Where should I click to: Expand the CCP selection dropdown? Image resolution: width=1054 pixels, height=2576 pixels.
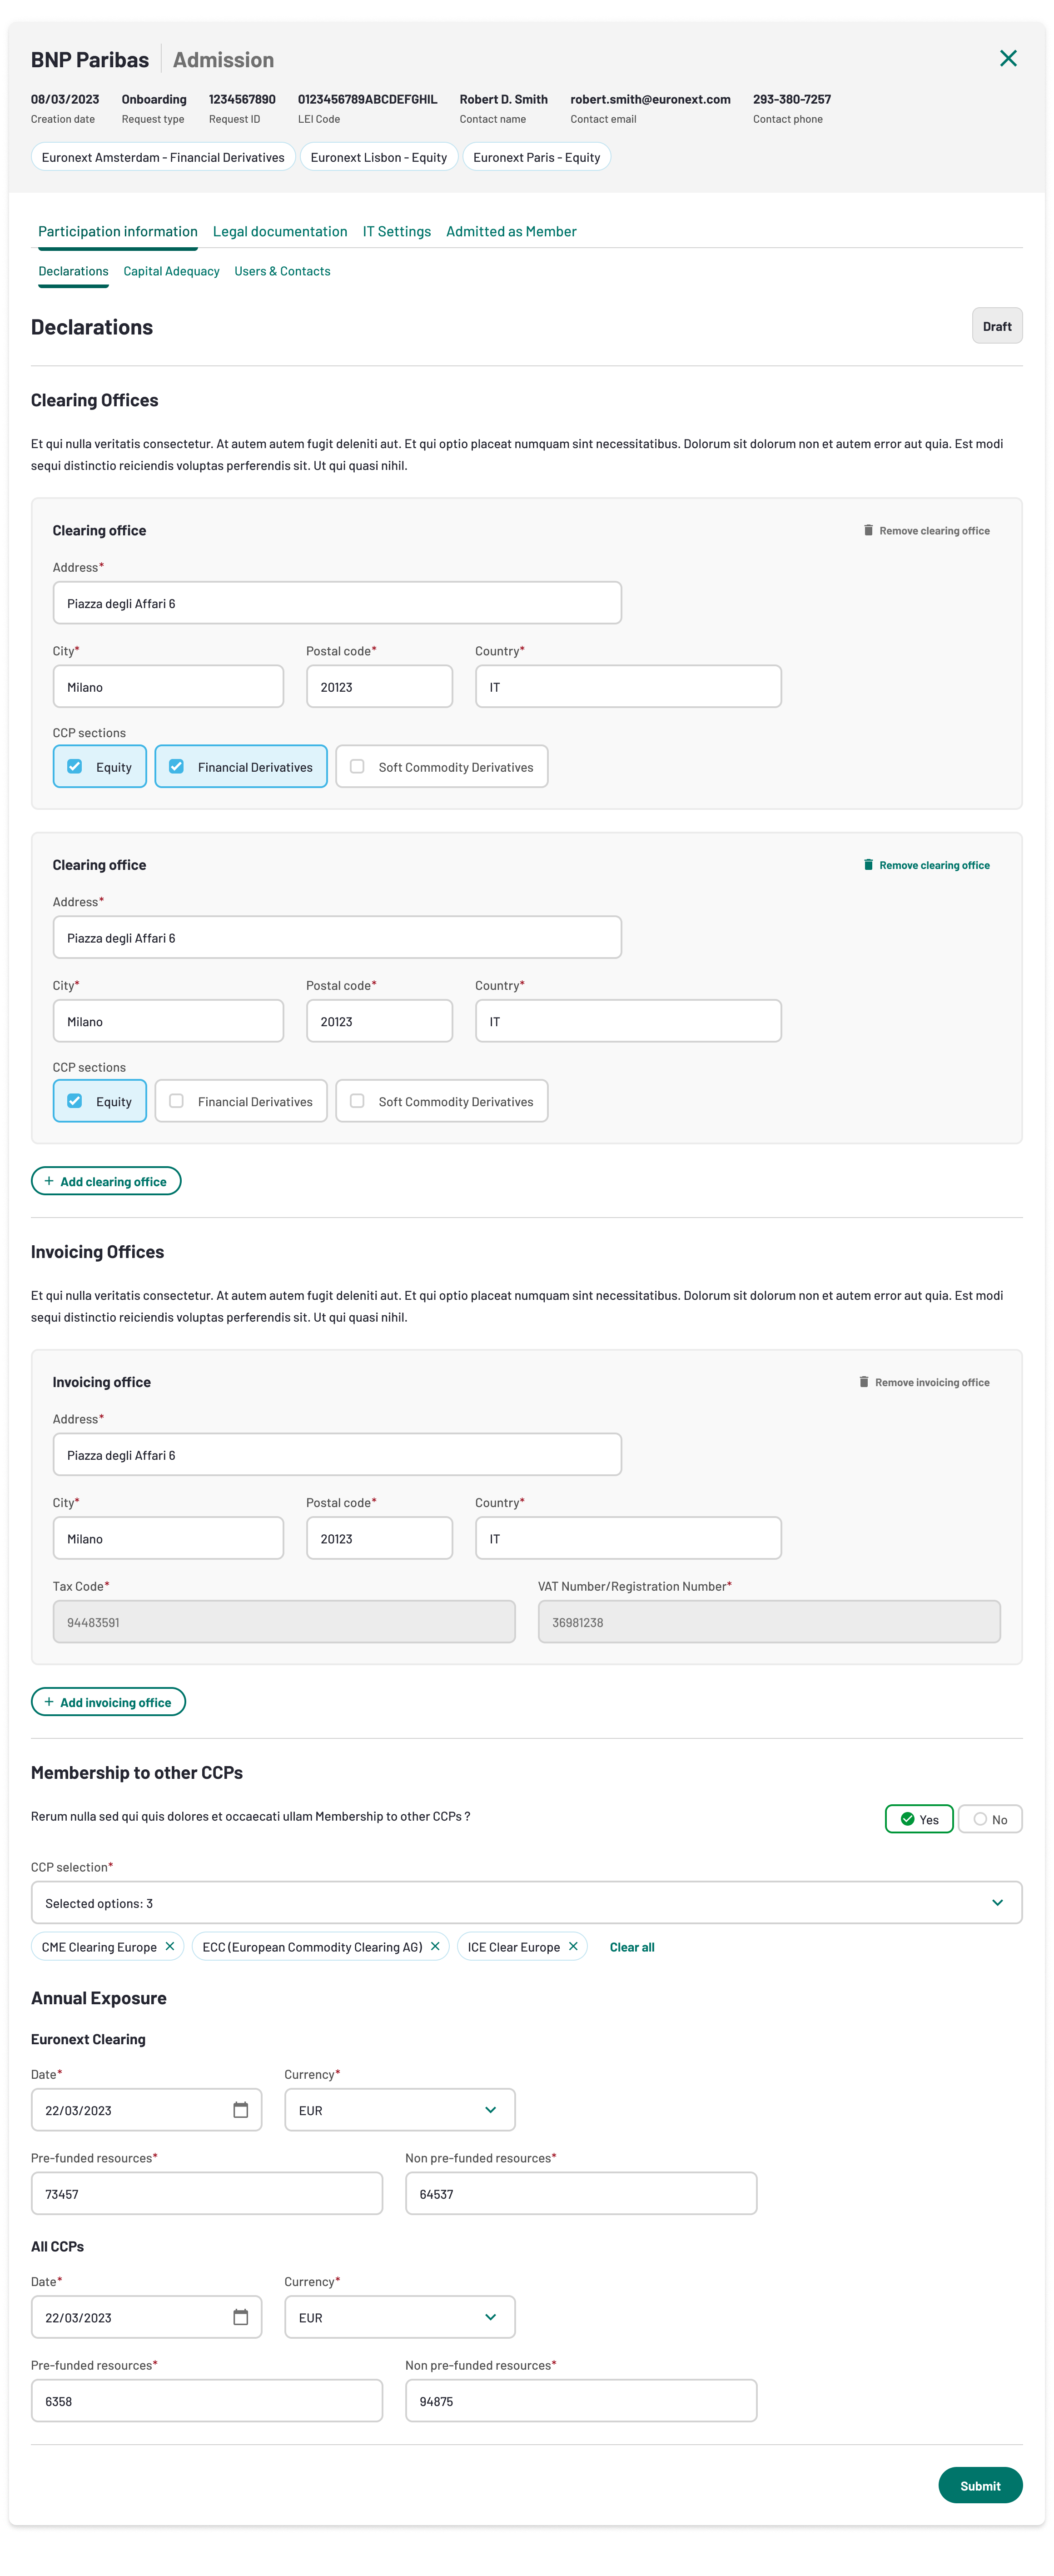tap(997, 1903)
